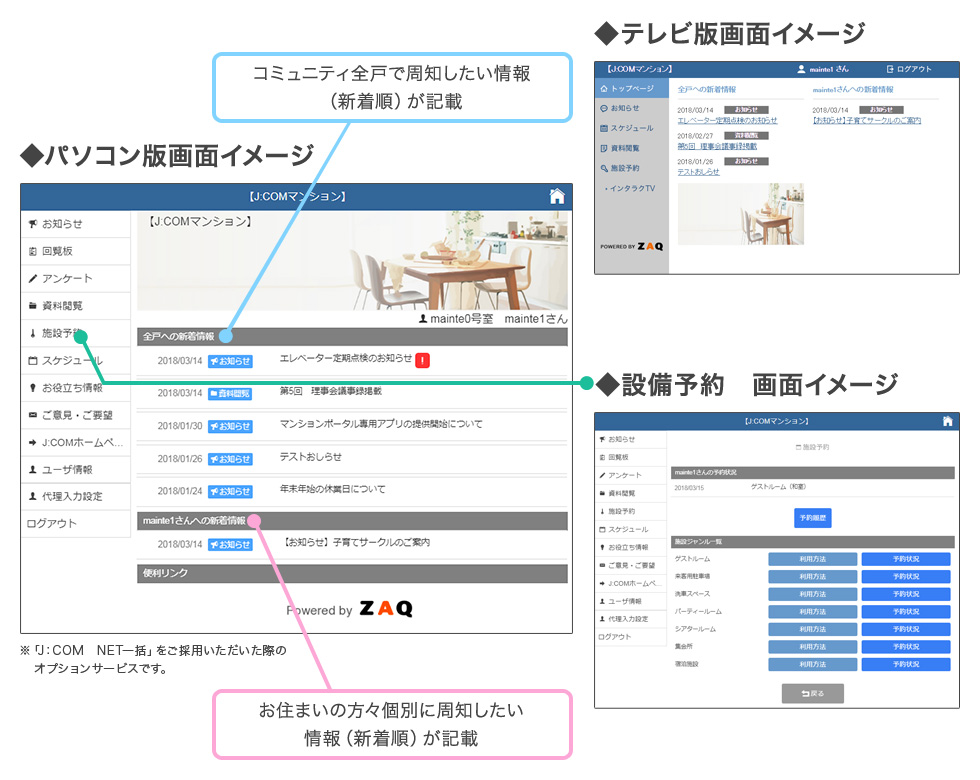Click 予約状況 for 集会所

point(906,647)
